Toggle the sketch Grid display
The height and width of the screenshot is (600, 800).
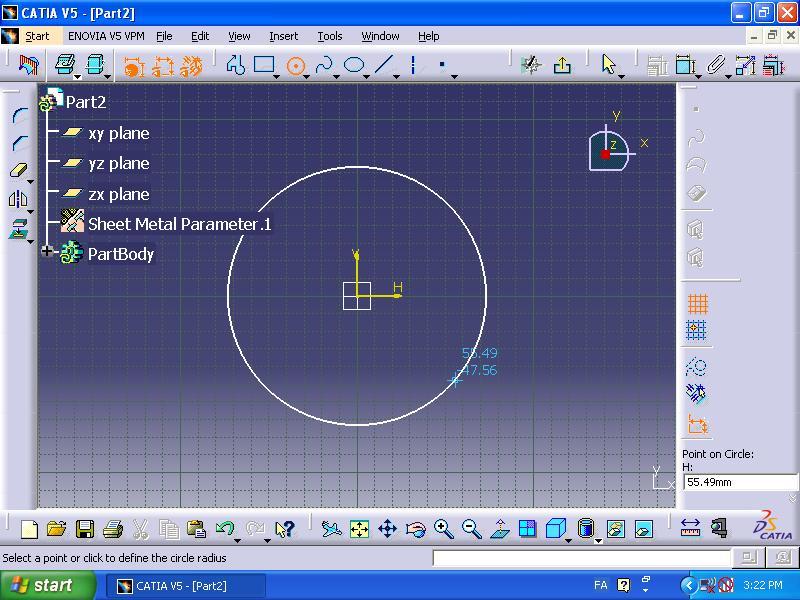point(698,303)
